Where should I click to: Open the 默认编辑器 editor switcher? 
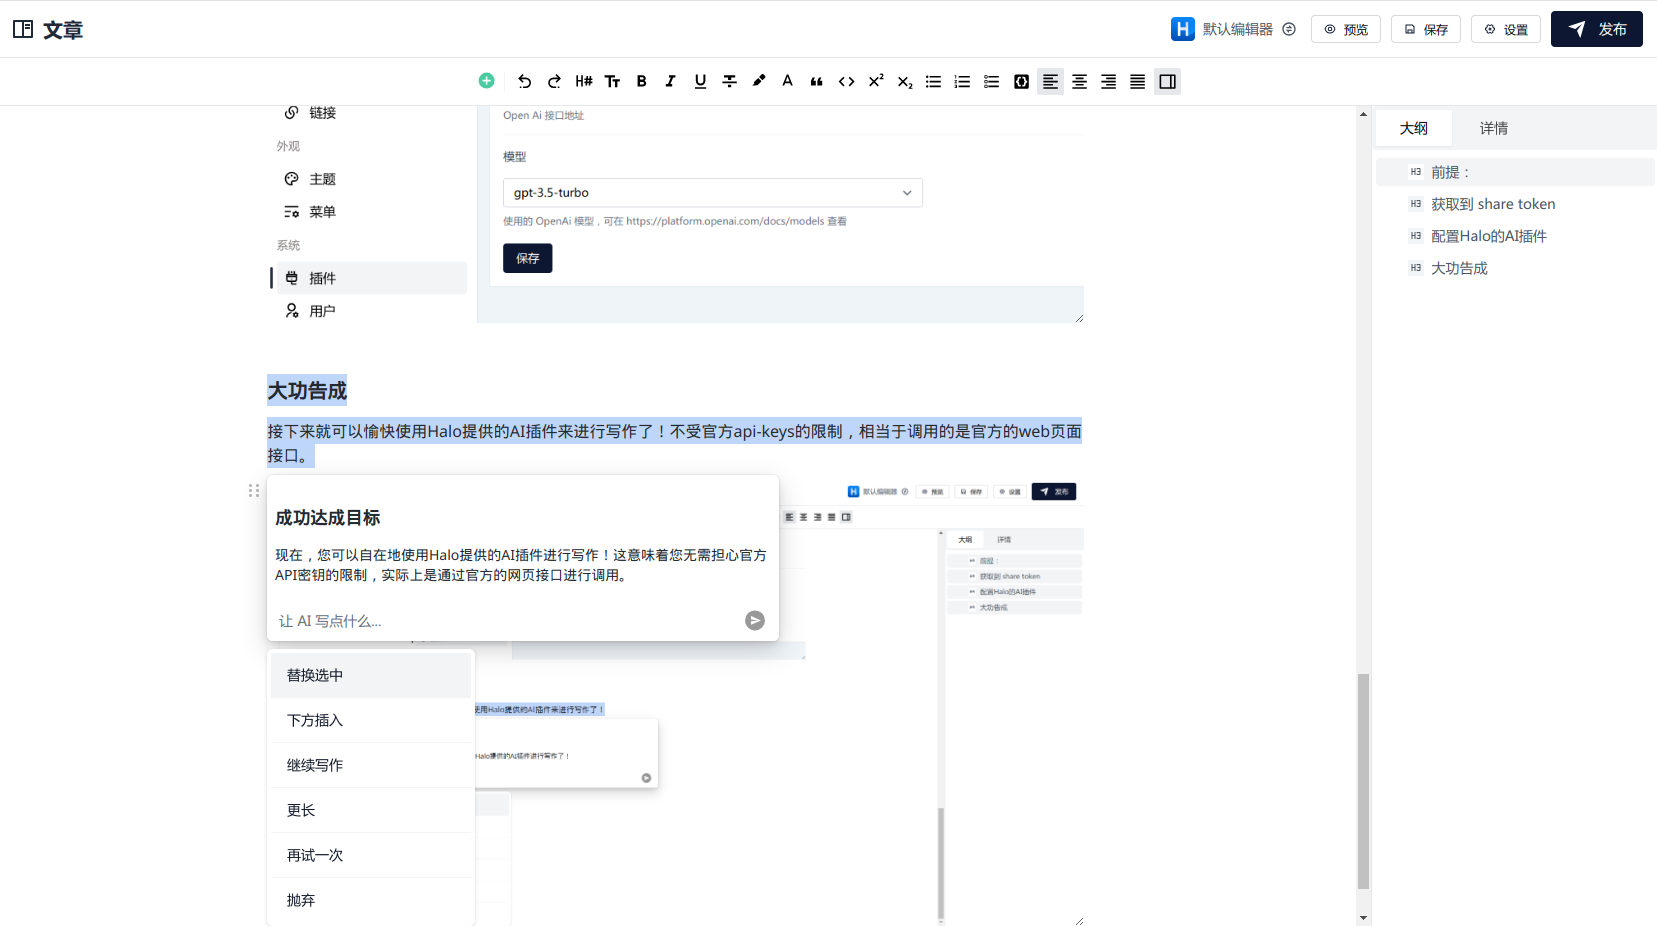click(1234, 29)
